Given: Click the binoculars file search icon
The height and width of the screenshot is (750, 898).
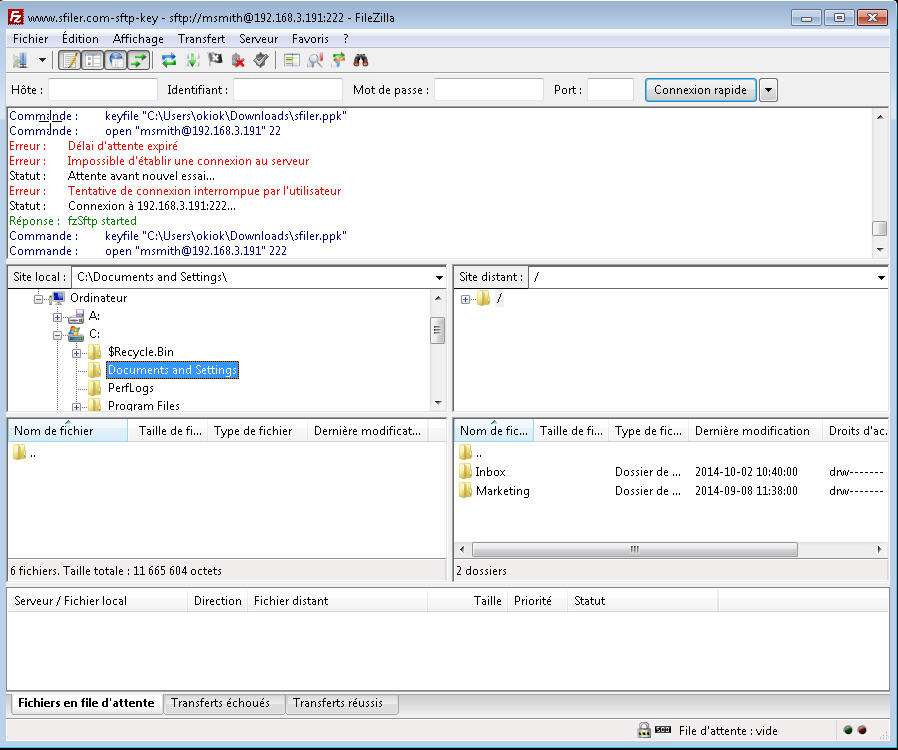Looking at the screenshot, I should click(361, 60).
